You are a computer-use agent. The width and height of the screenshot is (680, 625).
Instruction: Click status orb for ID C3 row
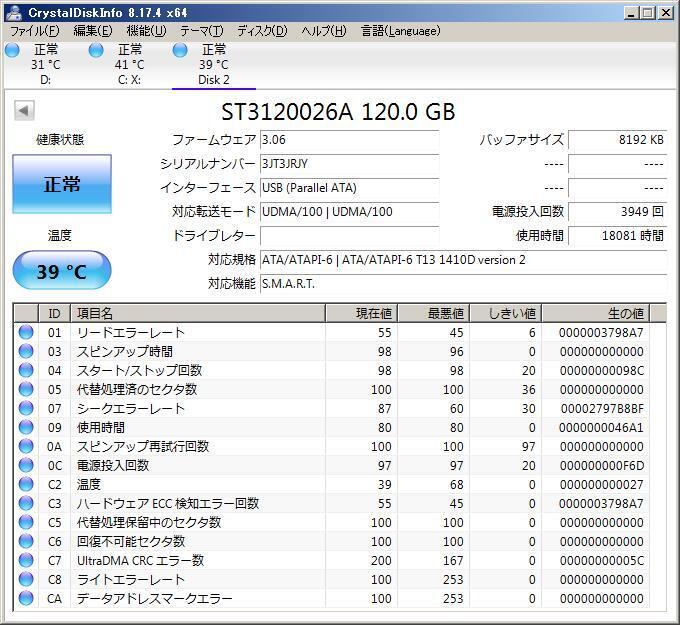(x=26, y=503)
